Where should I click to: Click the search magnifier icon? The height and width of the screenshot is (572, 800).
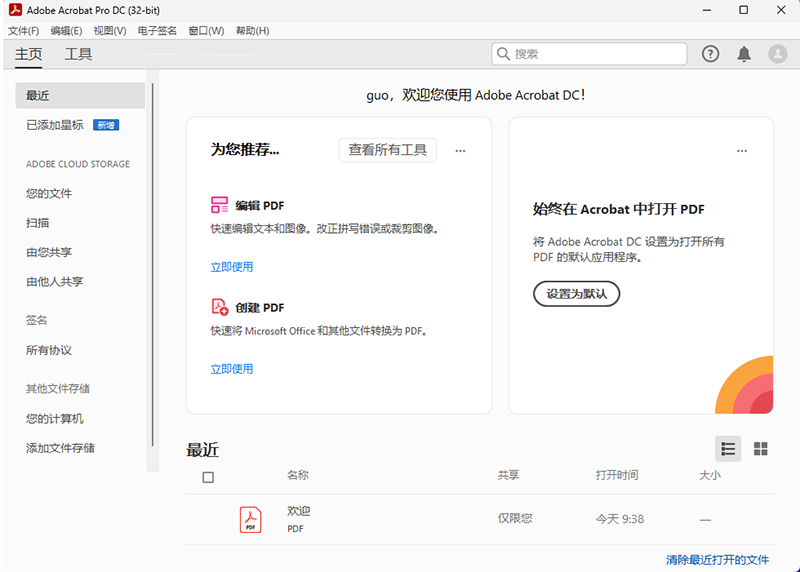point(503,54)
